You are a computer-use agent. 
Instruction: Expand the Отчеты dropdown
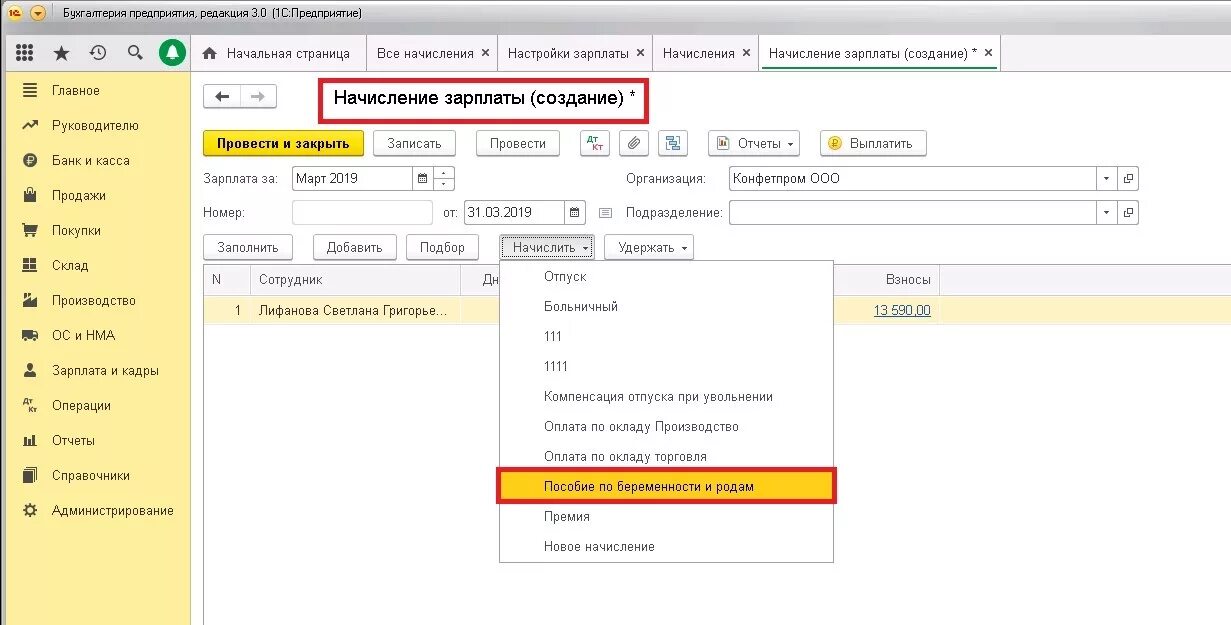(x=754, y=143)
